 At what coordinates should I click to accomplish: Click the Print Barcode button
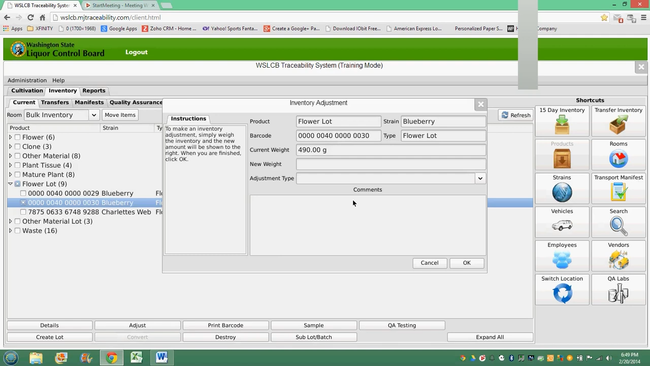tap(226, 325)
